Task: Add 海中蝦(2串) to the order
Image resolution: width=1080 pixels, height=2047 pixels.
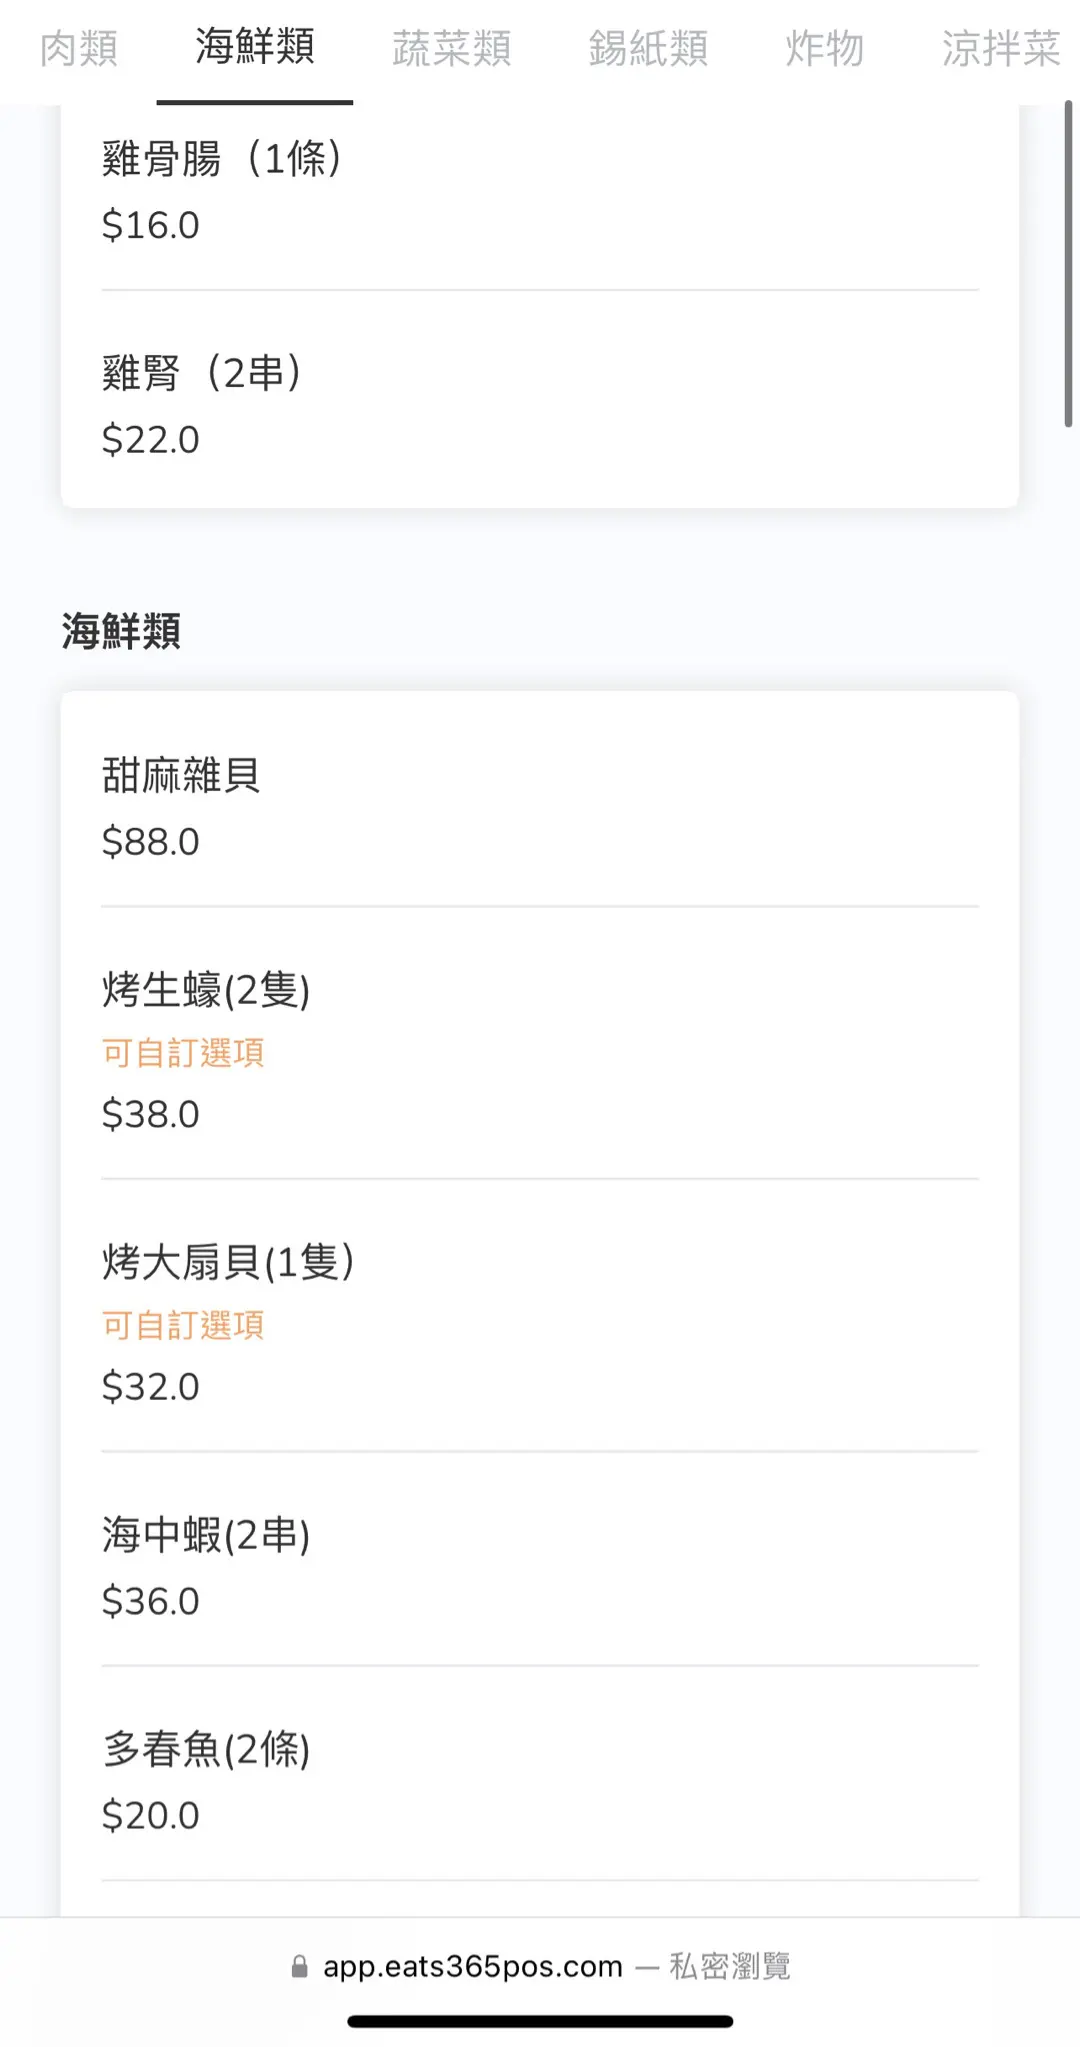Action: pyautogui.click(x=539, y=1566)
